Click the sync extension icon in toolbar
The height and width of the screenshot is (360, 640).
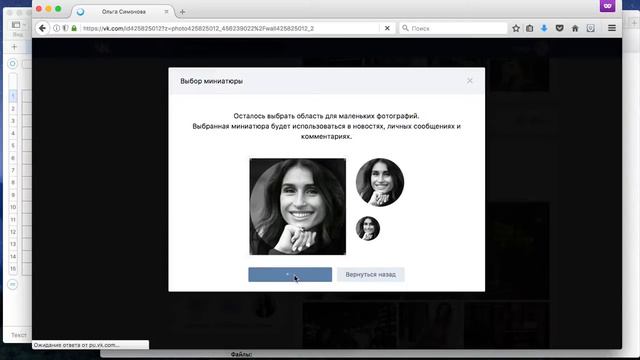(591, 28)
